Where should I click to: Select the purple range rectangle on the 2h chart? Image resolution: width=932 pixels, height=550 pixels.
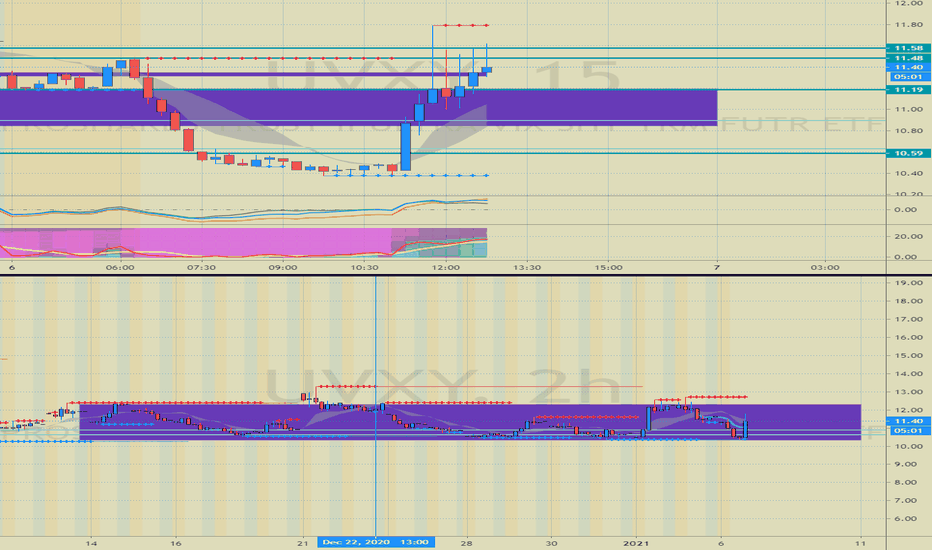pos(470,422)
